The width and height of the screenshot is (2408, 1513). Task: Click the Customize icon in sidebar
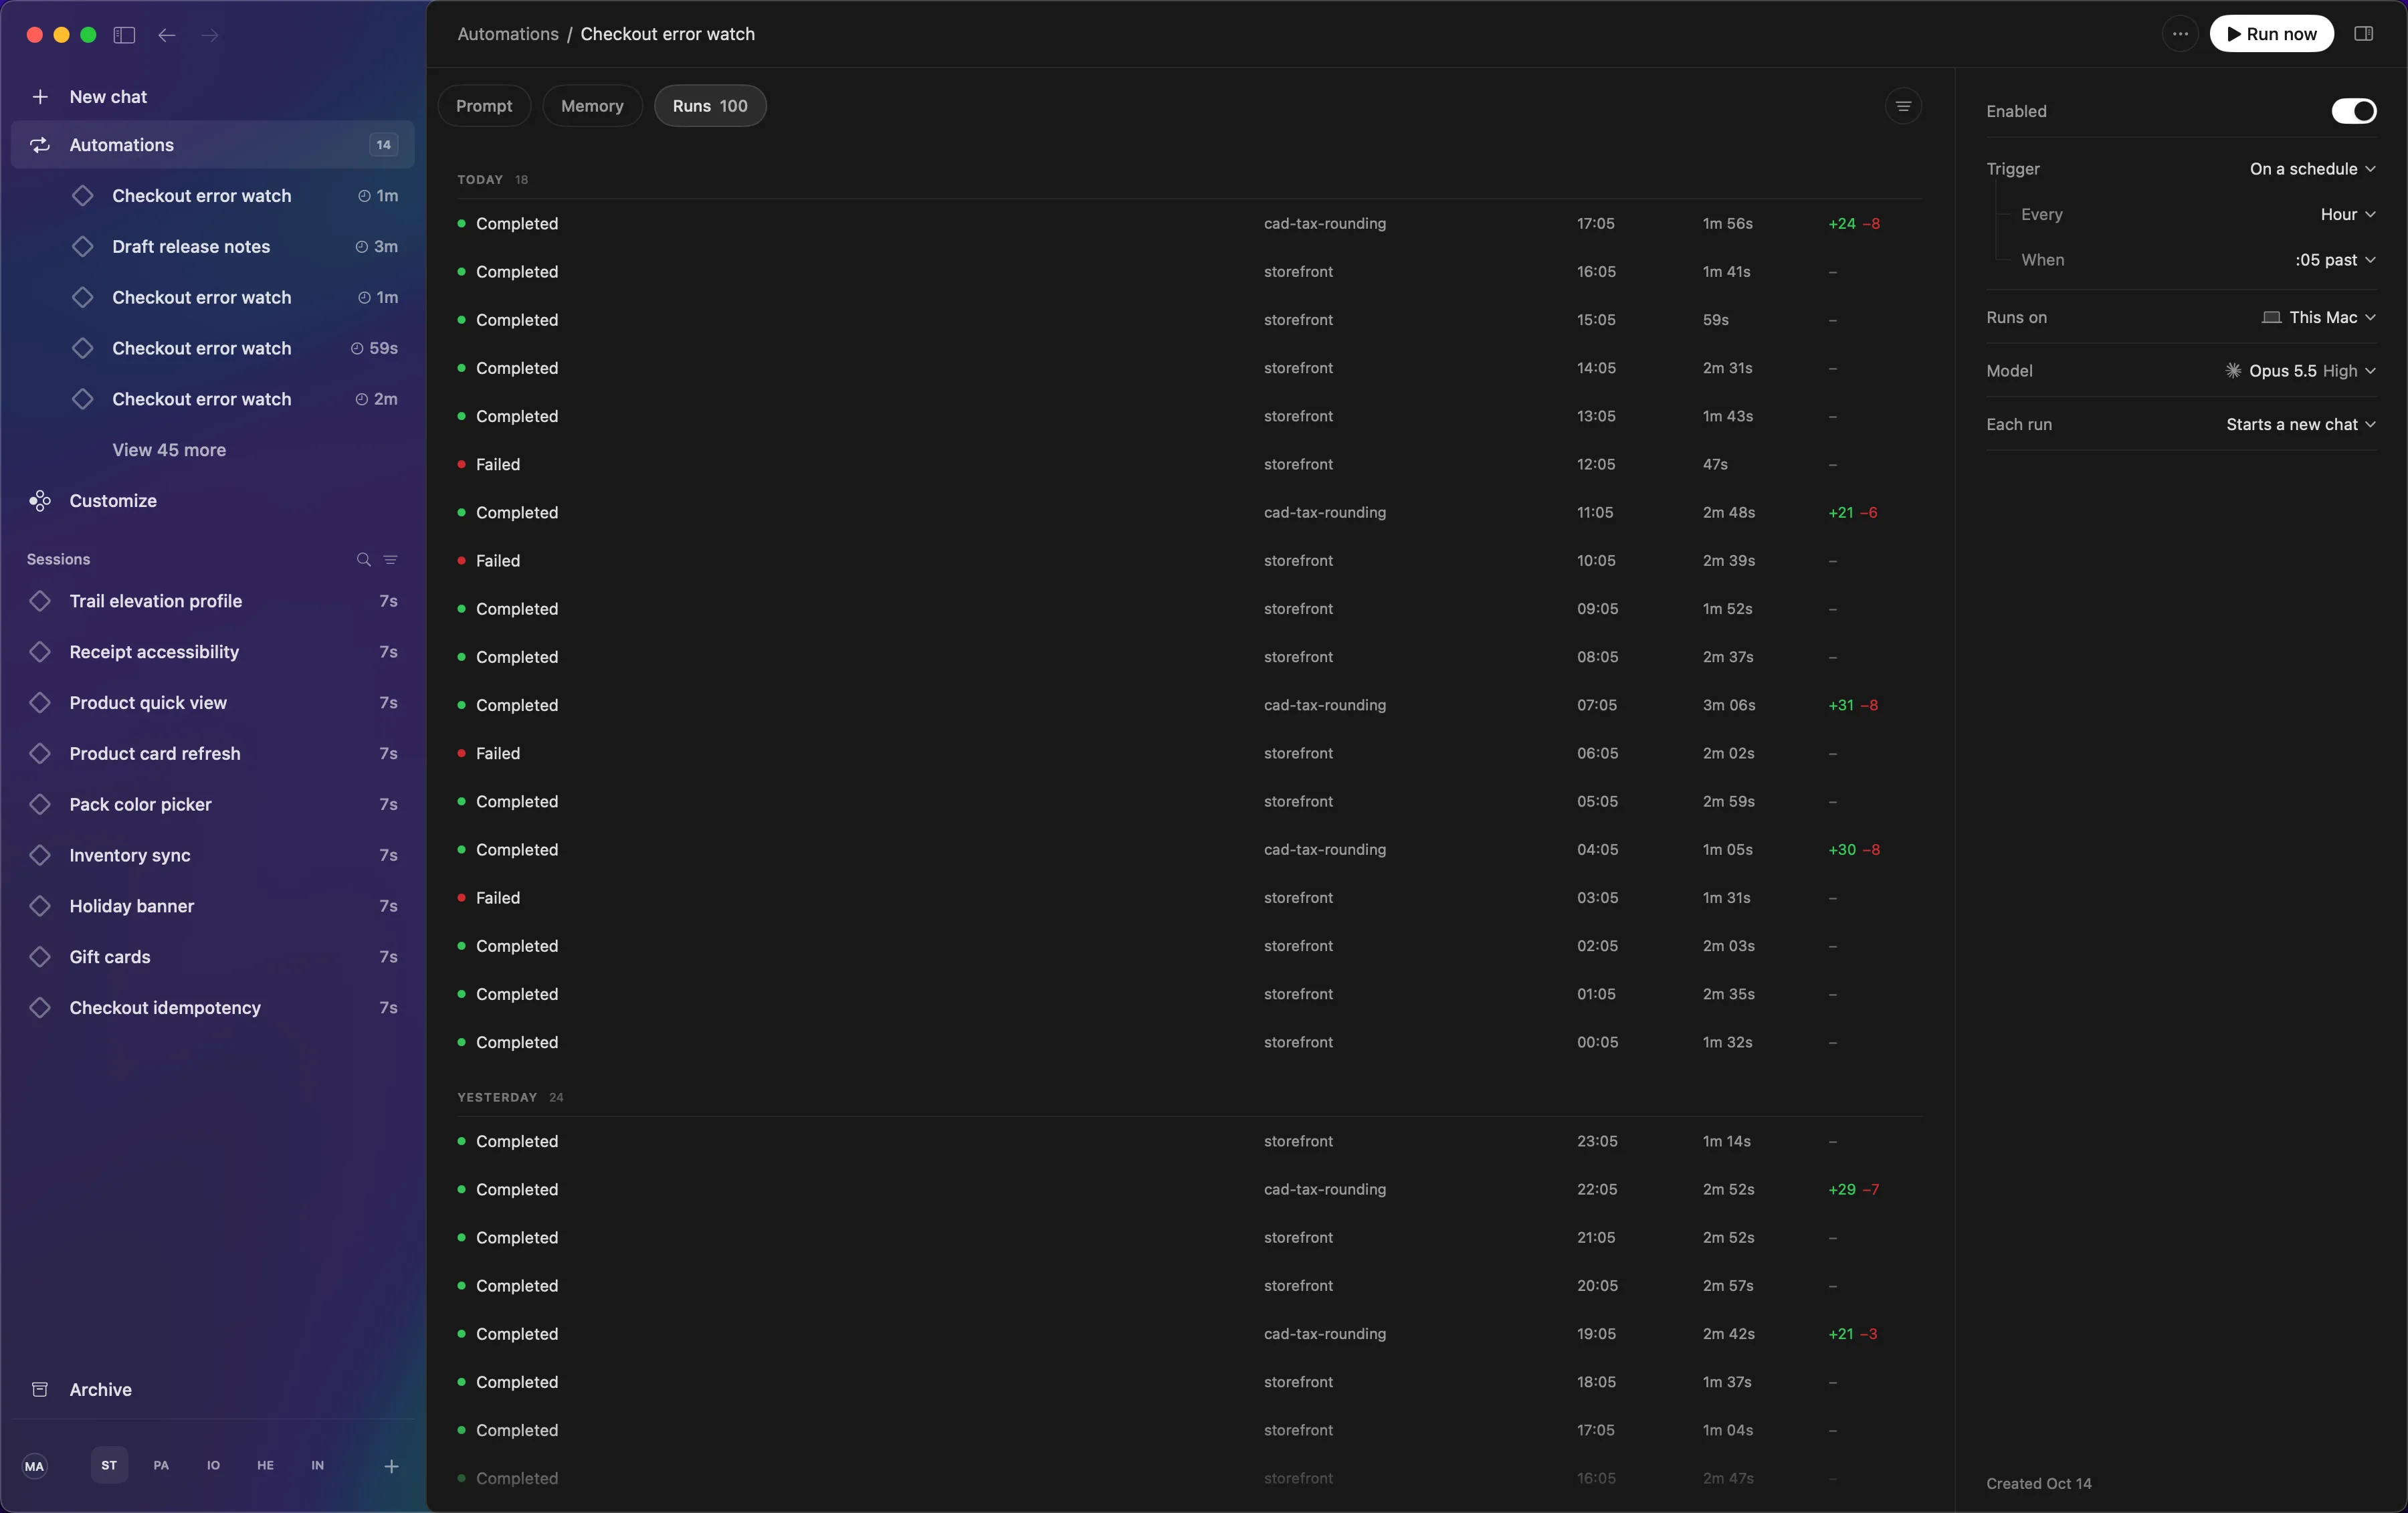[40, 501]
